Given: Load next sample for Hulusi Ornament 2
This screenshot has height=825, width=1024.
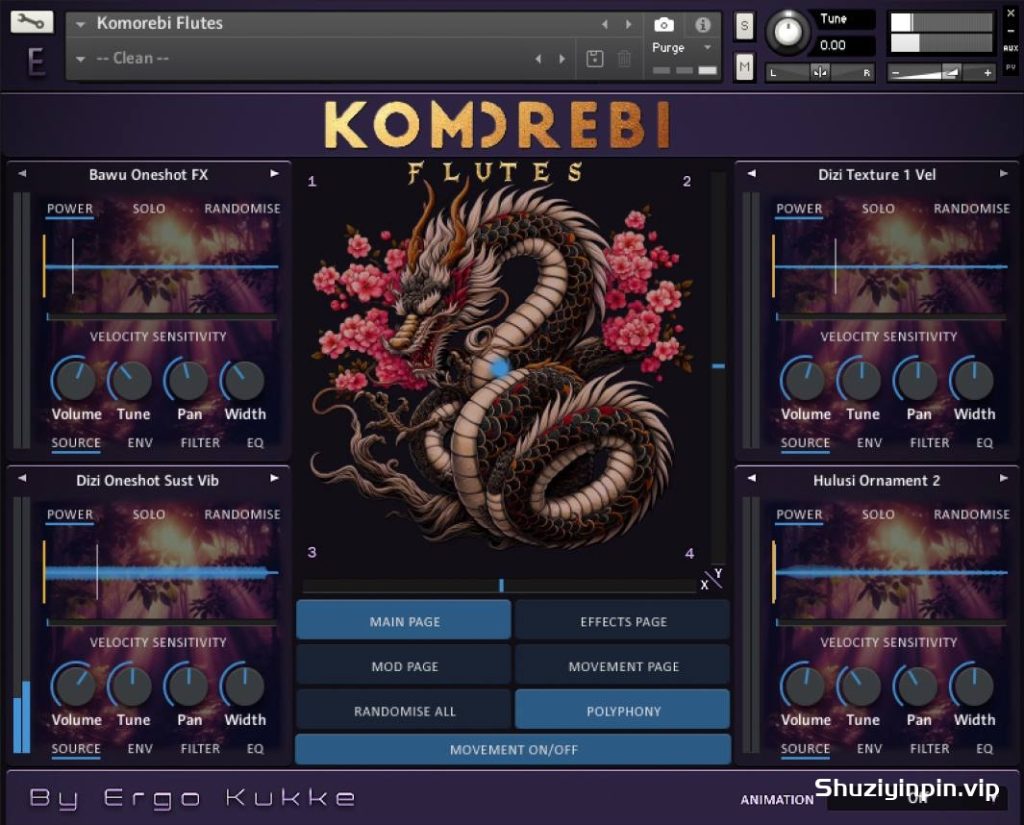Looking at the screenshot, I should [1004, 478].
